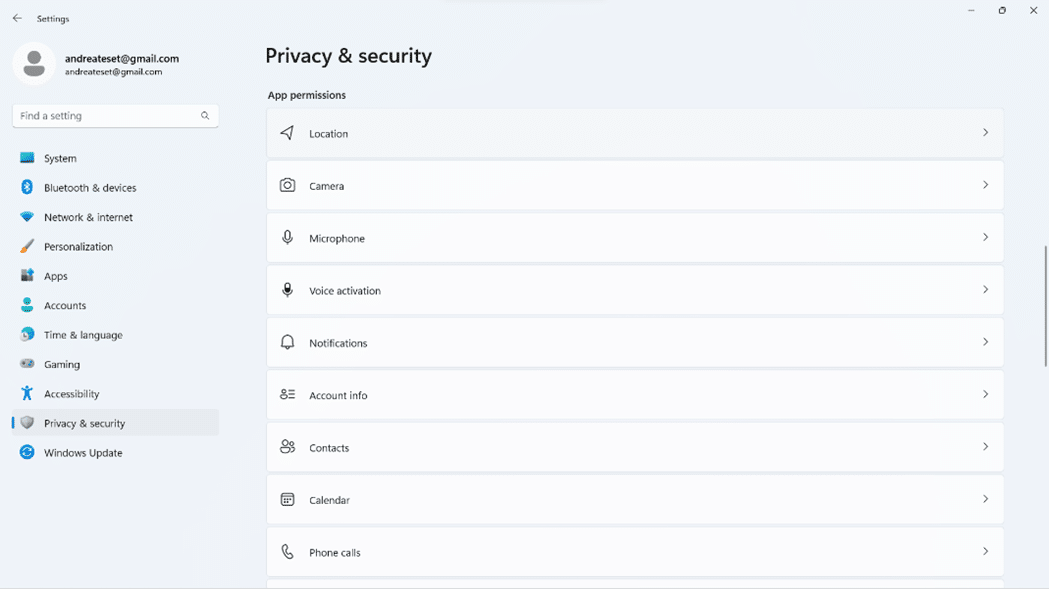Open the andreateset@gmail.com account profile
This screenshot has width=1049, height=589.
click(97, 64)
